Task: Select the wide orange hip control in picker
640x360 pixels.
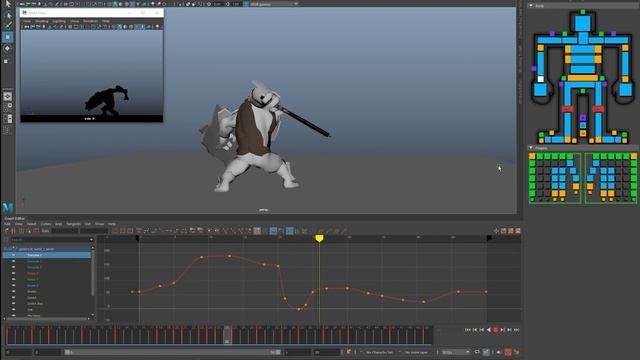Action: tap(582, 78)
